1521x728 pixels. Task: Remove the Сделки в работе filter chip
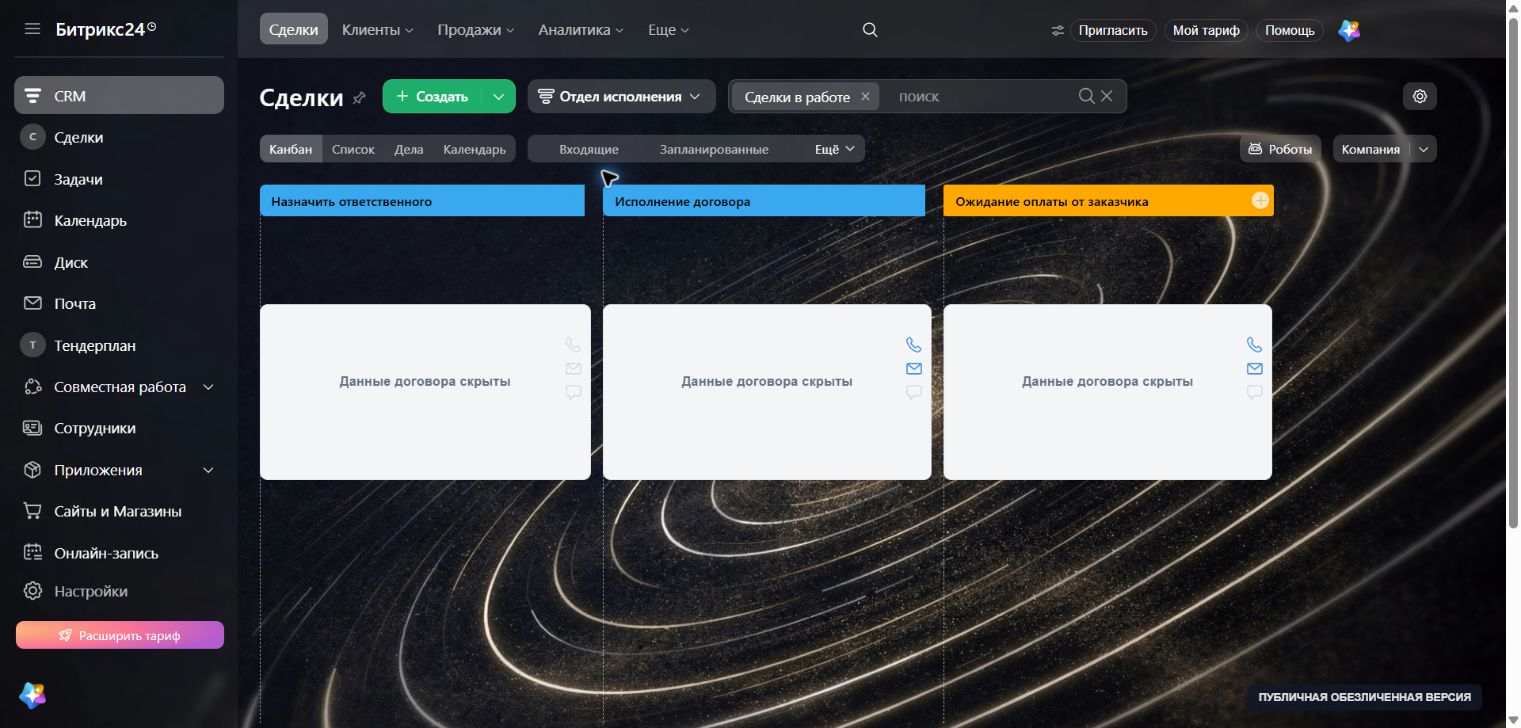point(865,97)
